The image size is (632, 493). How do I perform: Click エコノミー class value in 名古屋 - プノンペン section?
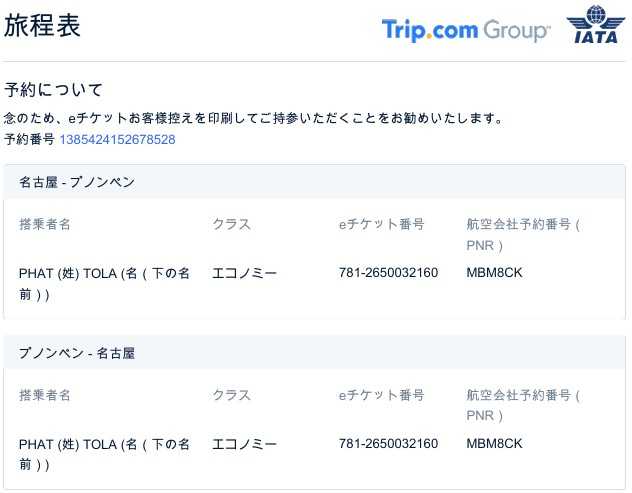(x=244, y=273)
